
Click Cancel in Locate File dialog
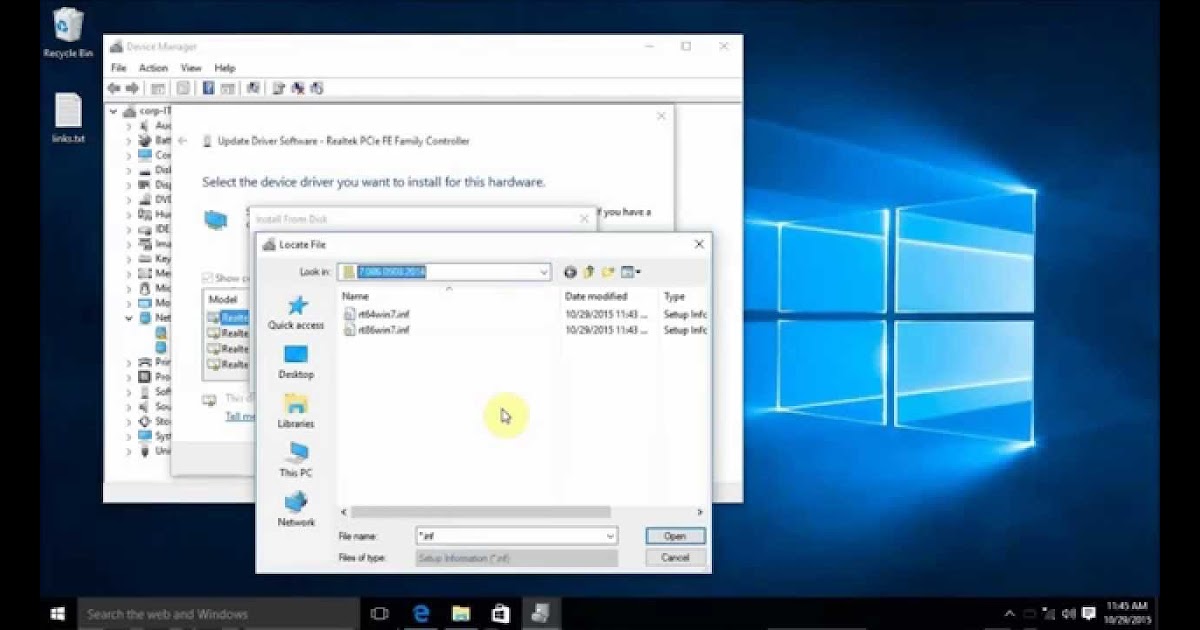pyautogui.click(x=675, y=558)
